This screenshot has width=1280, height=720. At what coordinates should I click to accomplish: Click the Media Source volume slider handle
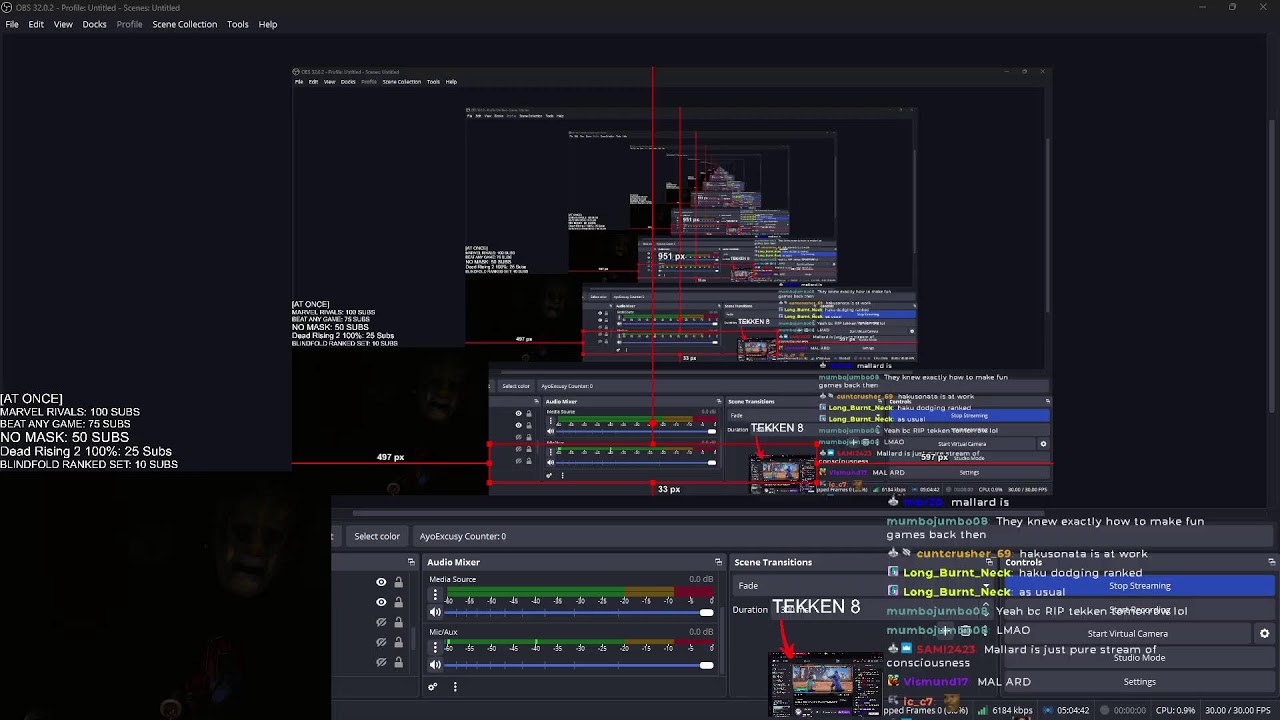coord(706,612)
